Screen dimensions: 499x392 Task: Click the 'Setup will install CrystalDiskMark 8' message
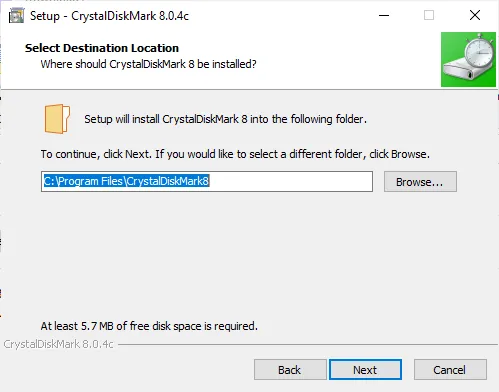pos(225,119)
